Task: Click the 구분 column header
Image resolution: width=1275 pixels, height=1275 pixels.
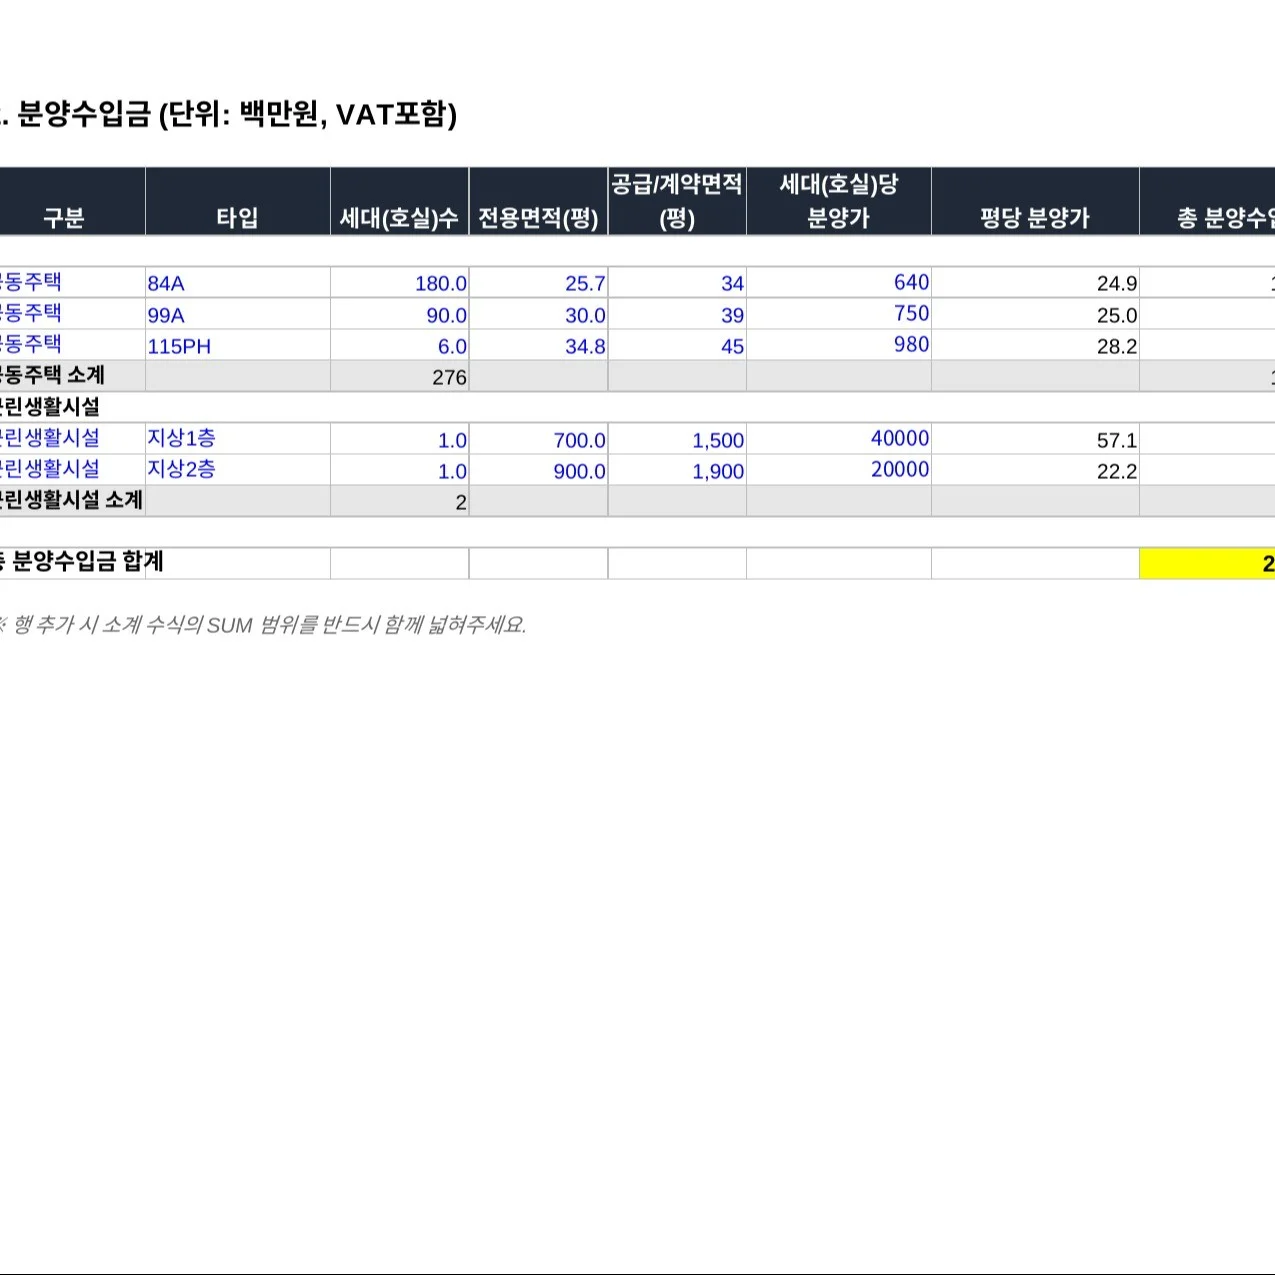Action: point(72,202)
